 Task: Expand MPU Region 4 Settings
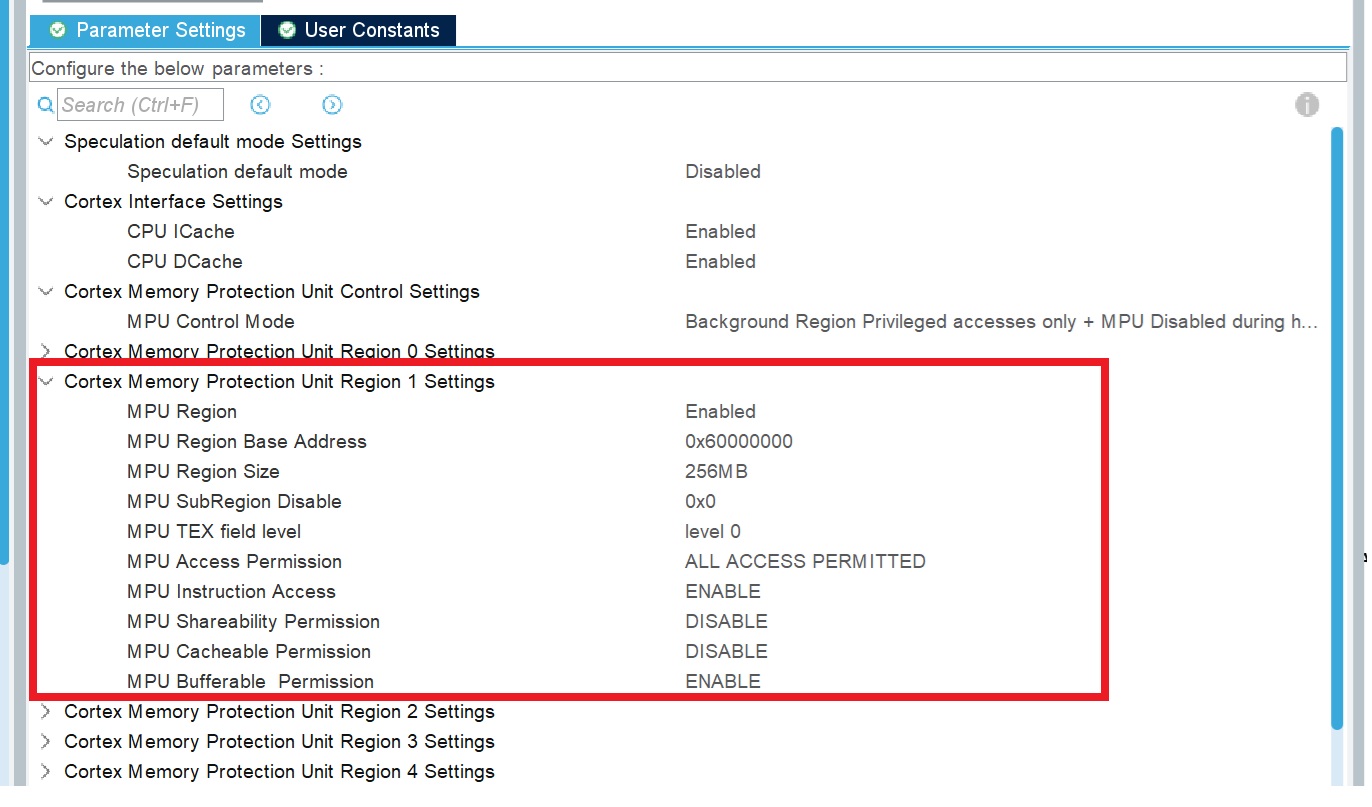tap(45, 771)
